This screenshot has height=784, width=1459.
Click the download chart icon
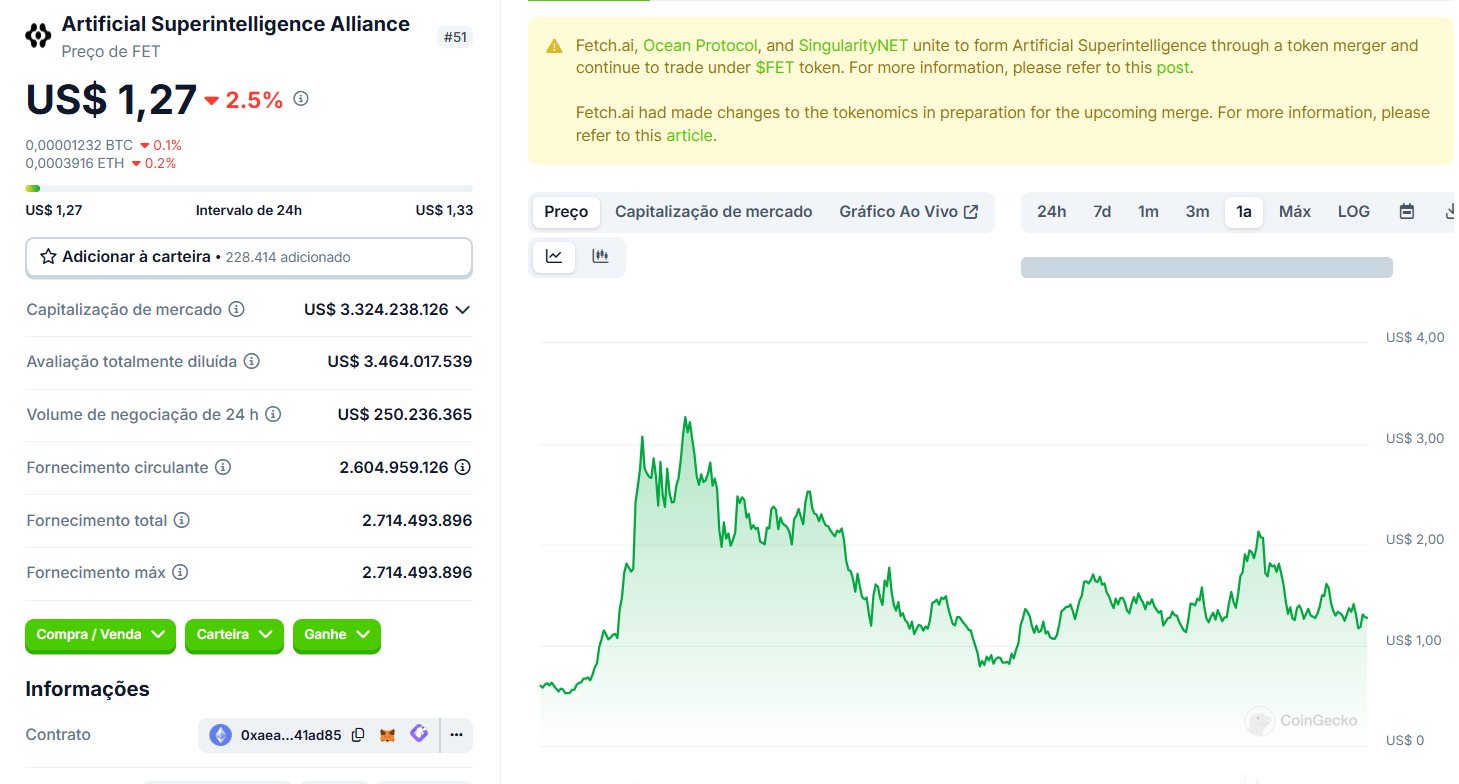(1450, 212)
